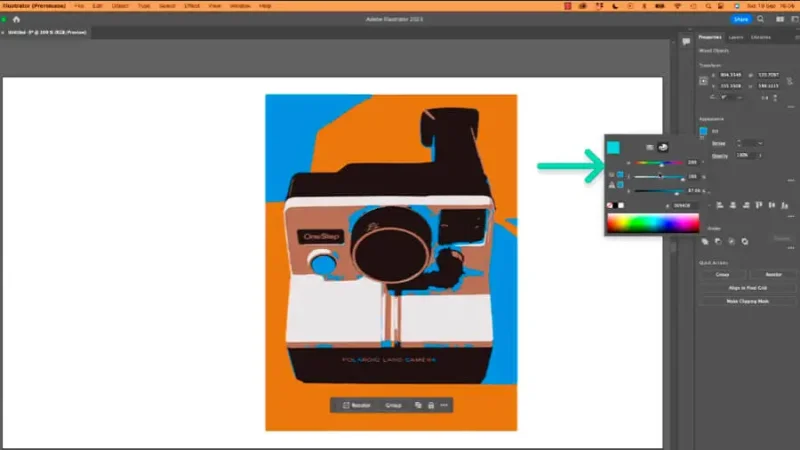Click the brightness value field
The width and height of the screenshot is (800, 450).
pyautogui.click(x=693, y=191)
